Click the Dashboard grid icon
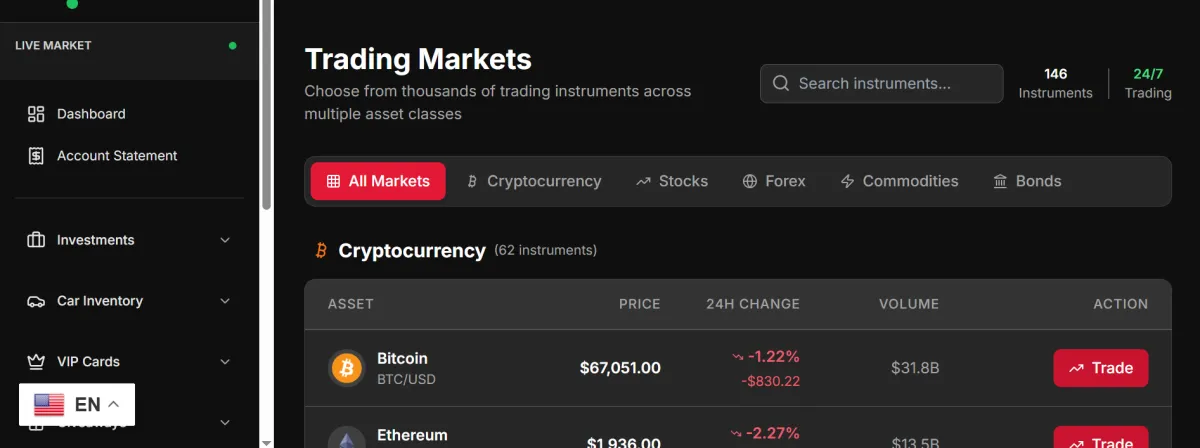This screenshot has width=1200, height=448. pos(36,114)
